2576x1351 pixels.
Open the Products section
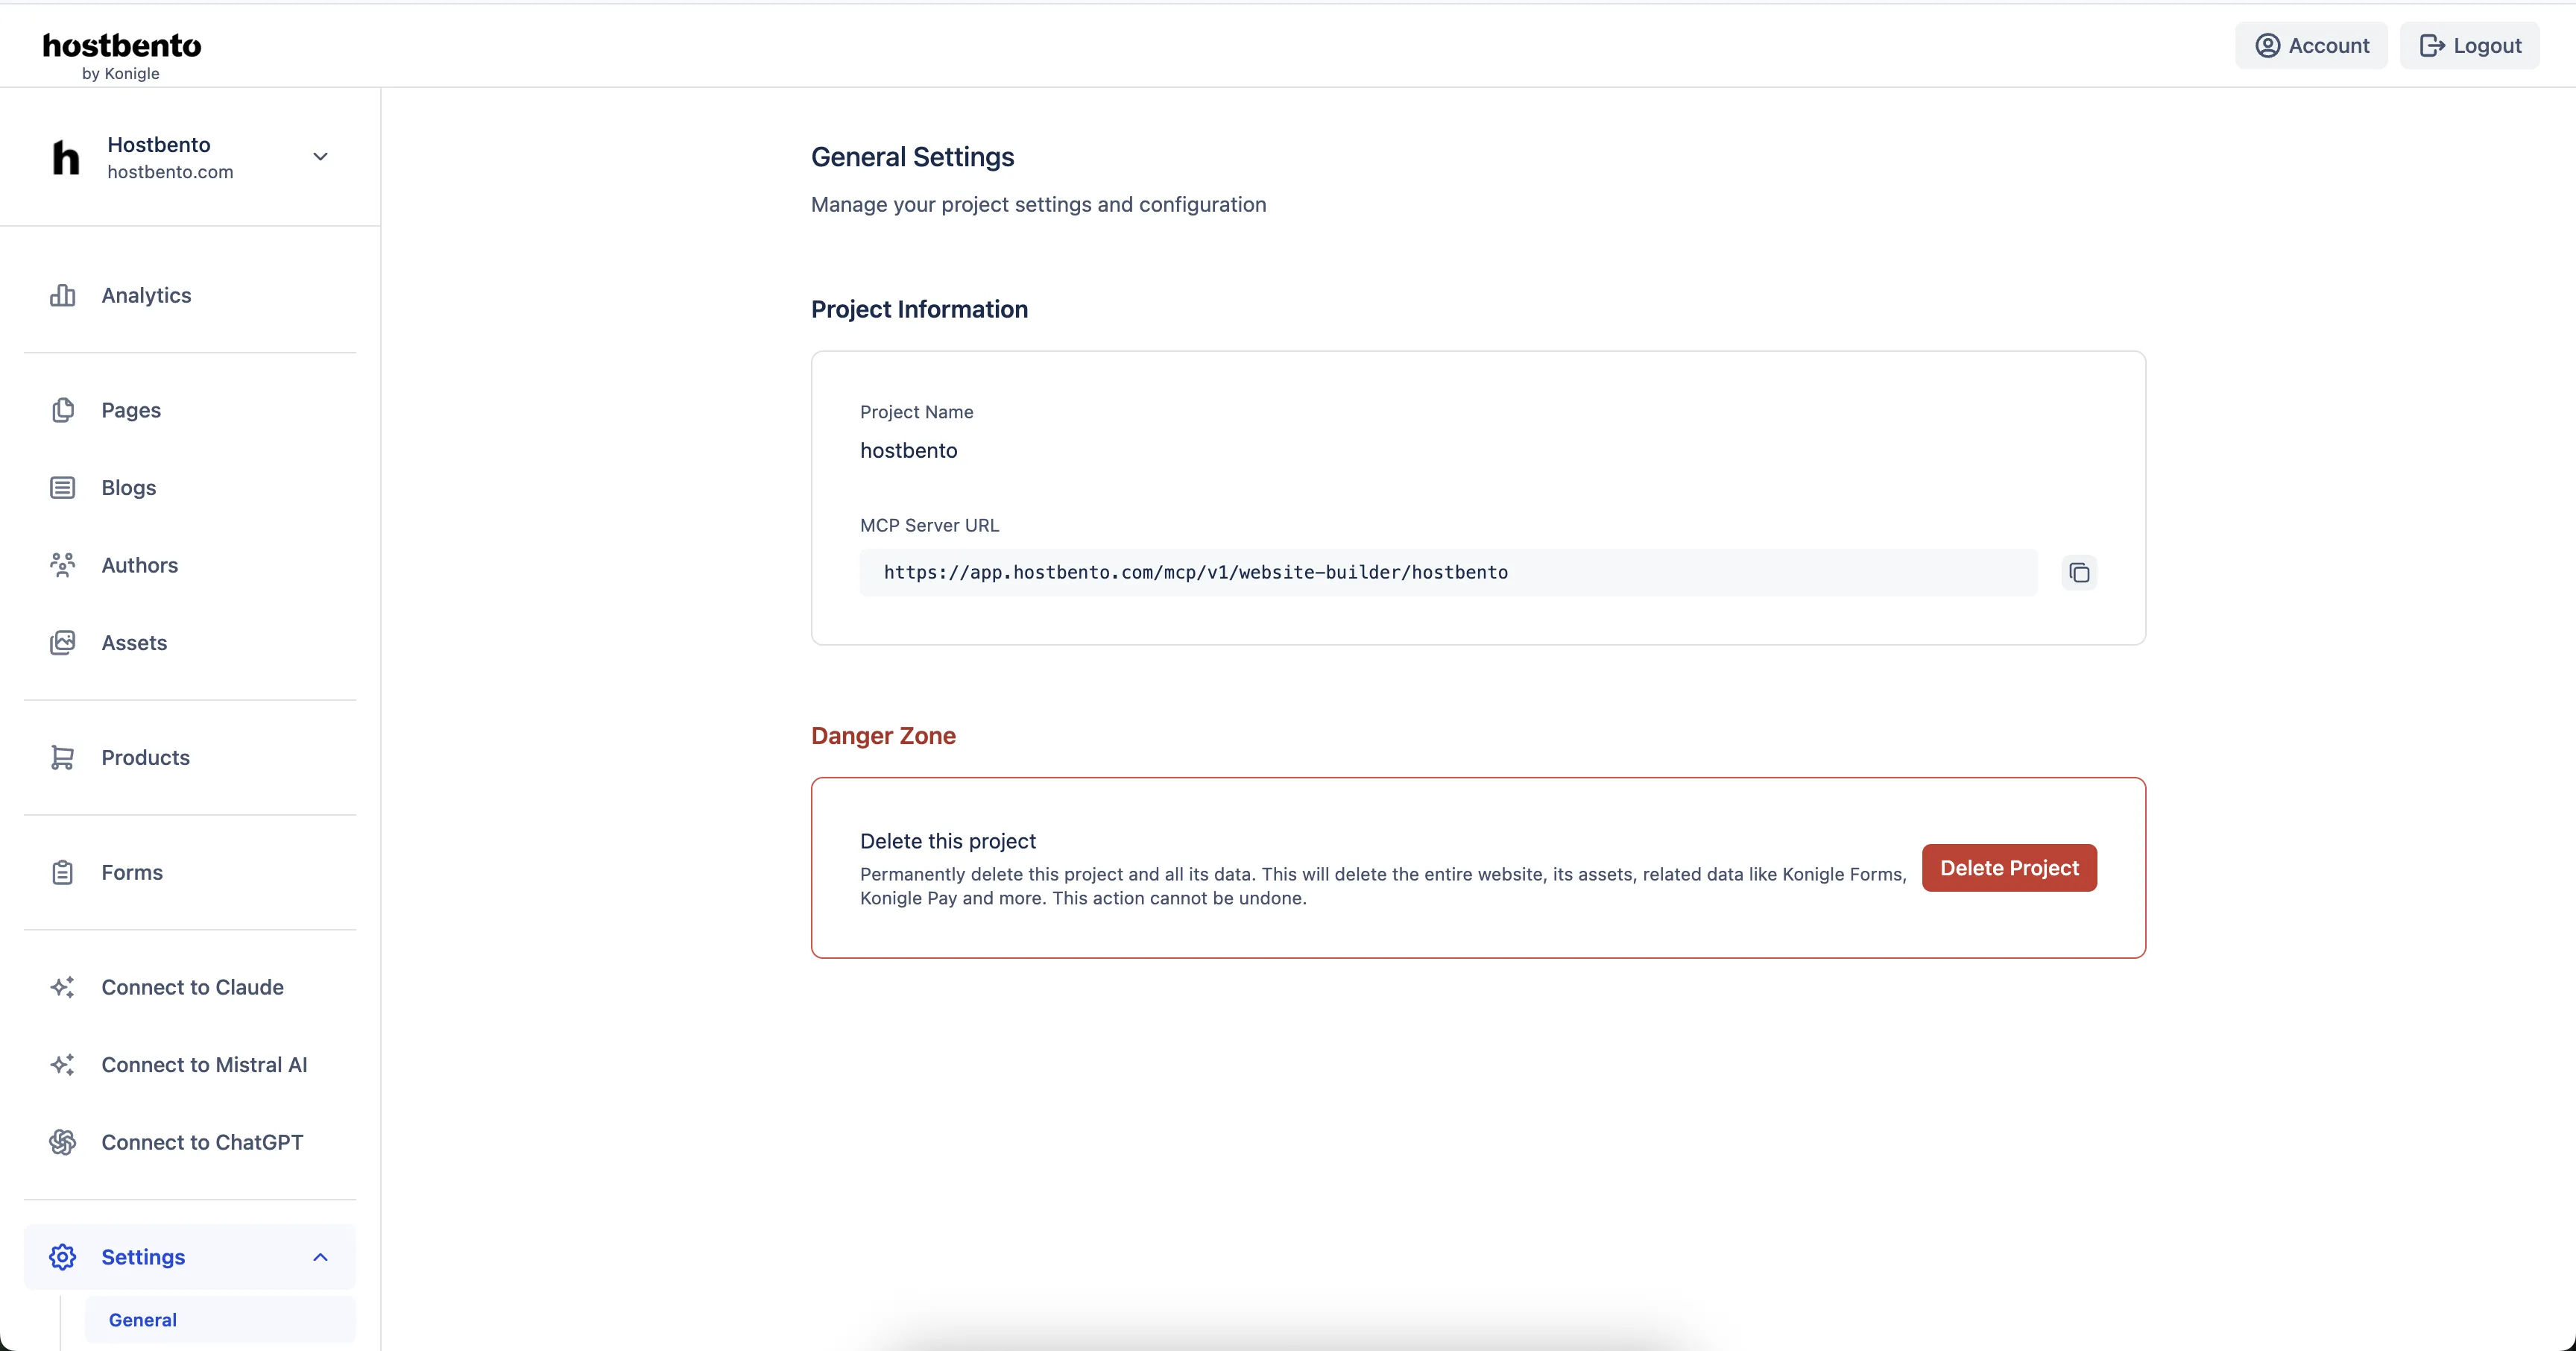[146, 757]
